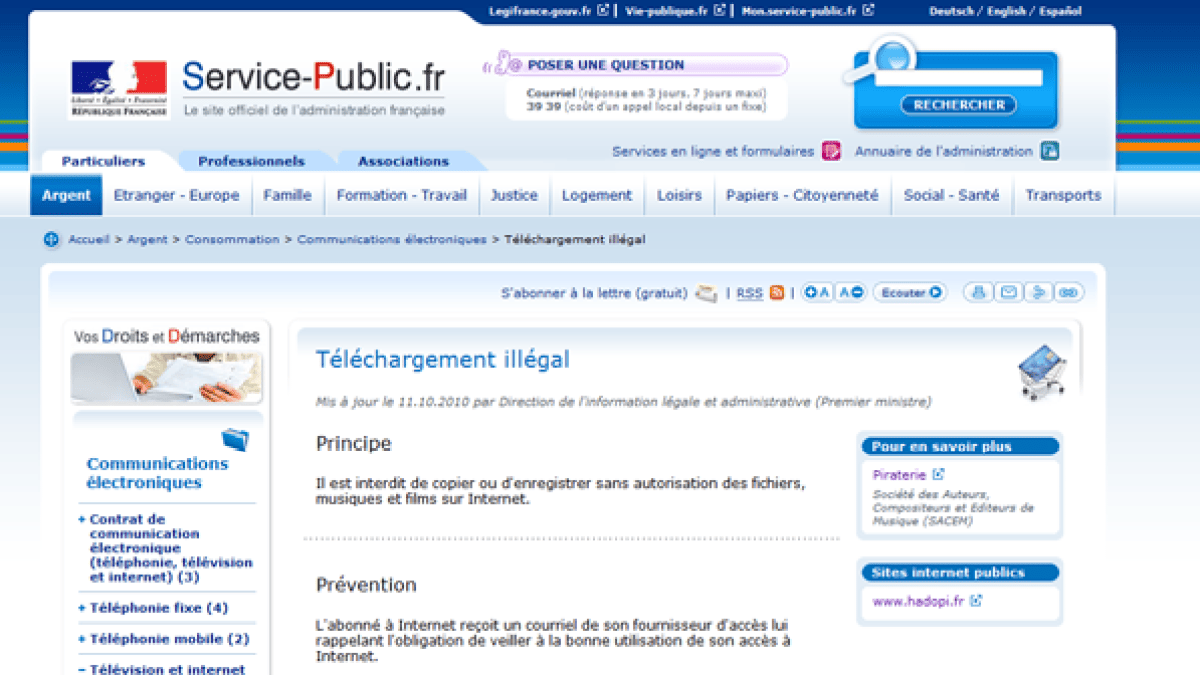Click the permalink chain icon
Viewport: 1200px width, 675px height.
coord(1069,293)
